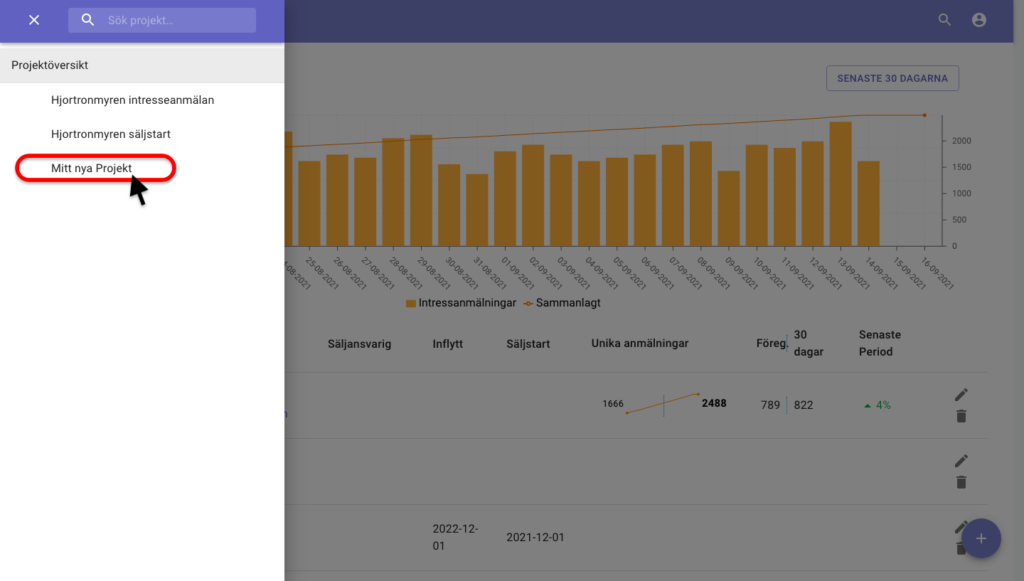
Task: Open Senaste 30 dagarna period selector
Action: tap(892, 78)
